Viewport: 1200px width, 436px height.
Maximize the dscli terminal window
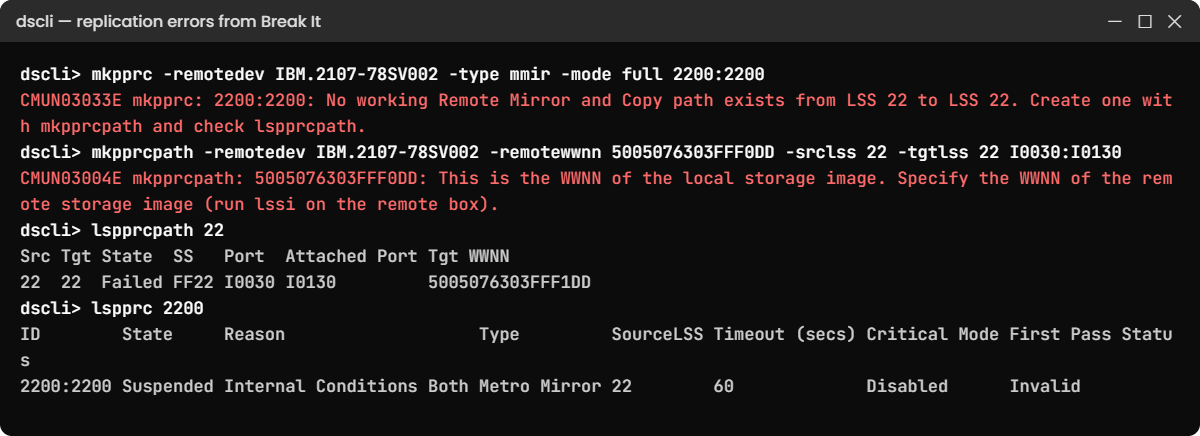pos(1145,21)
